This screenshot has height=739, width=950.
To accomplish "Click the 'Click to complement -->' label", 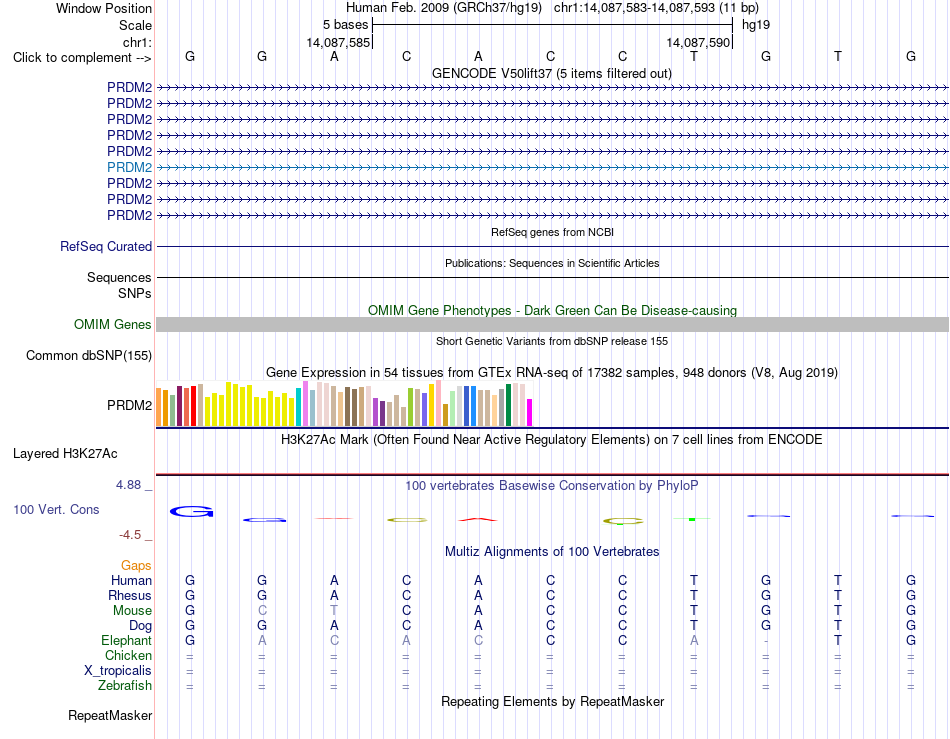I will click(x=82, y=58).
